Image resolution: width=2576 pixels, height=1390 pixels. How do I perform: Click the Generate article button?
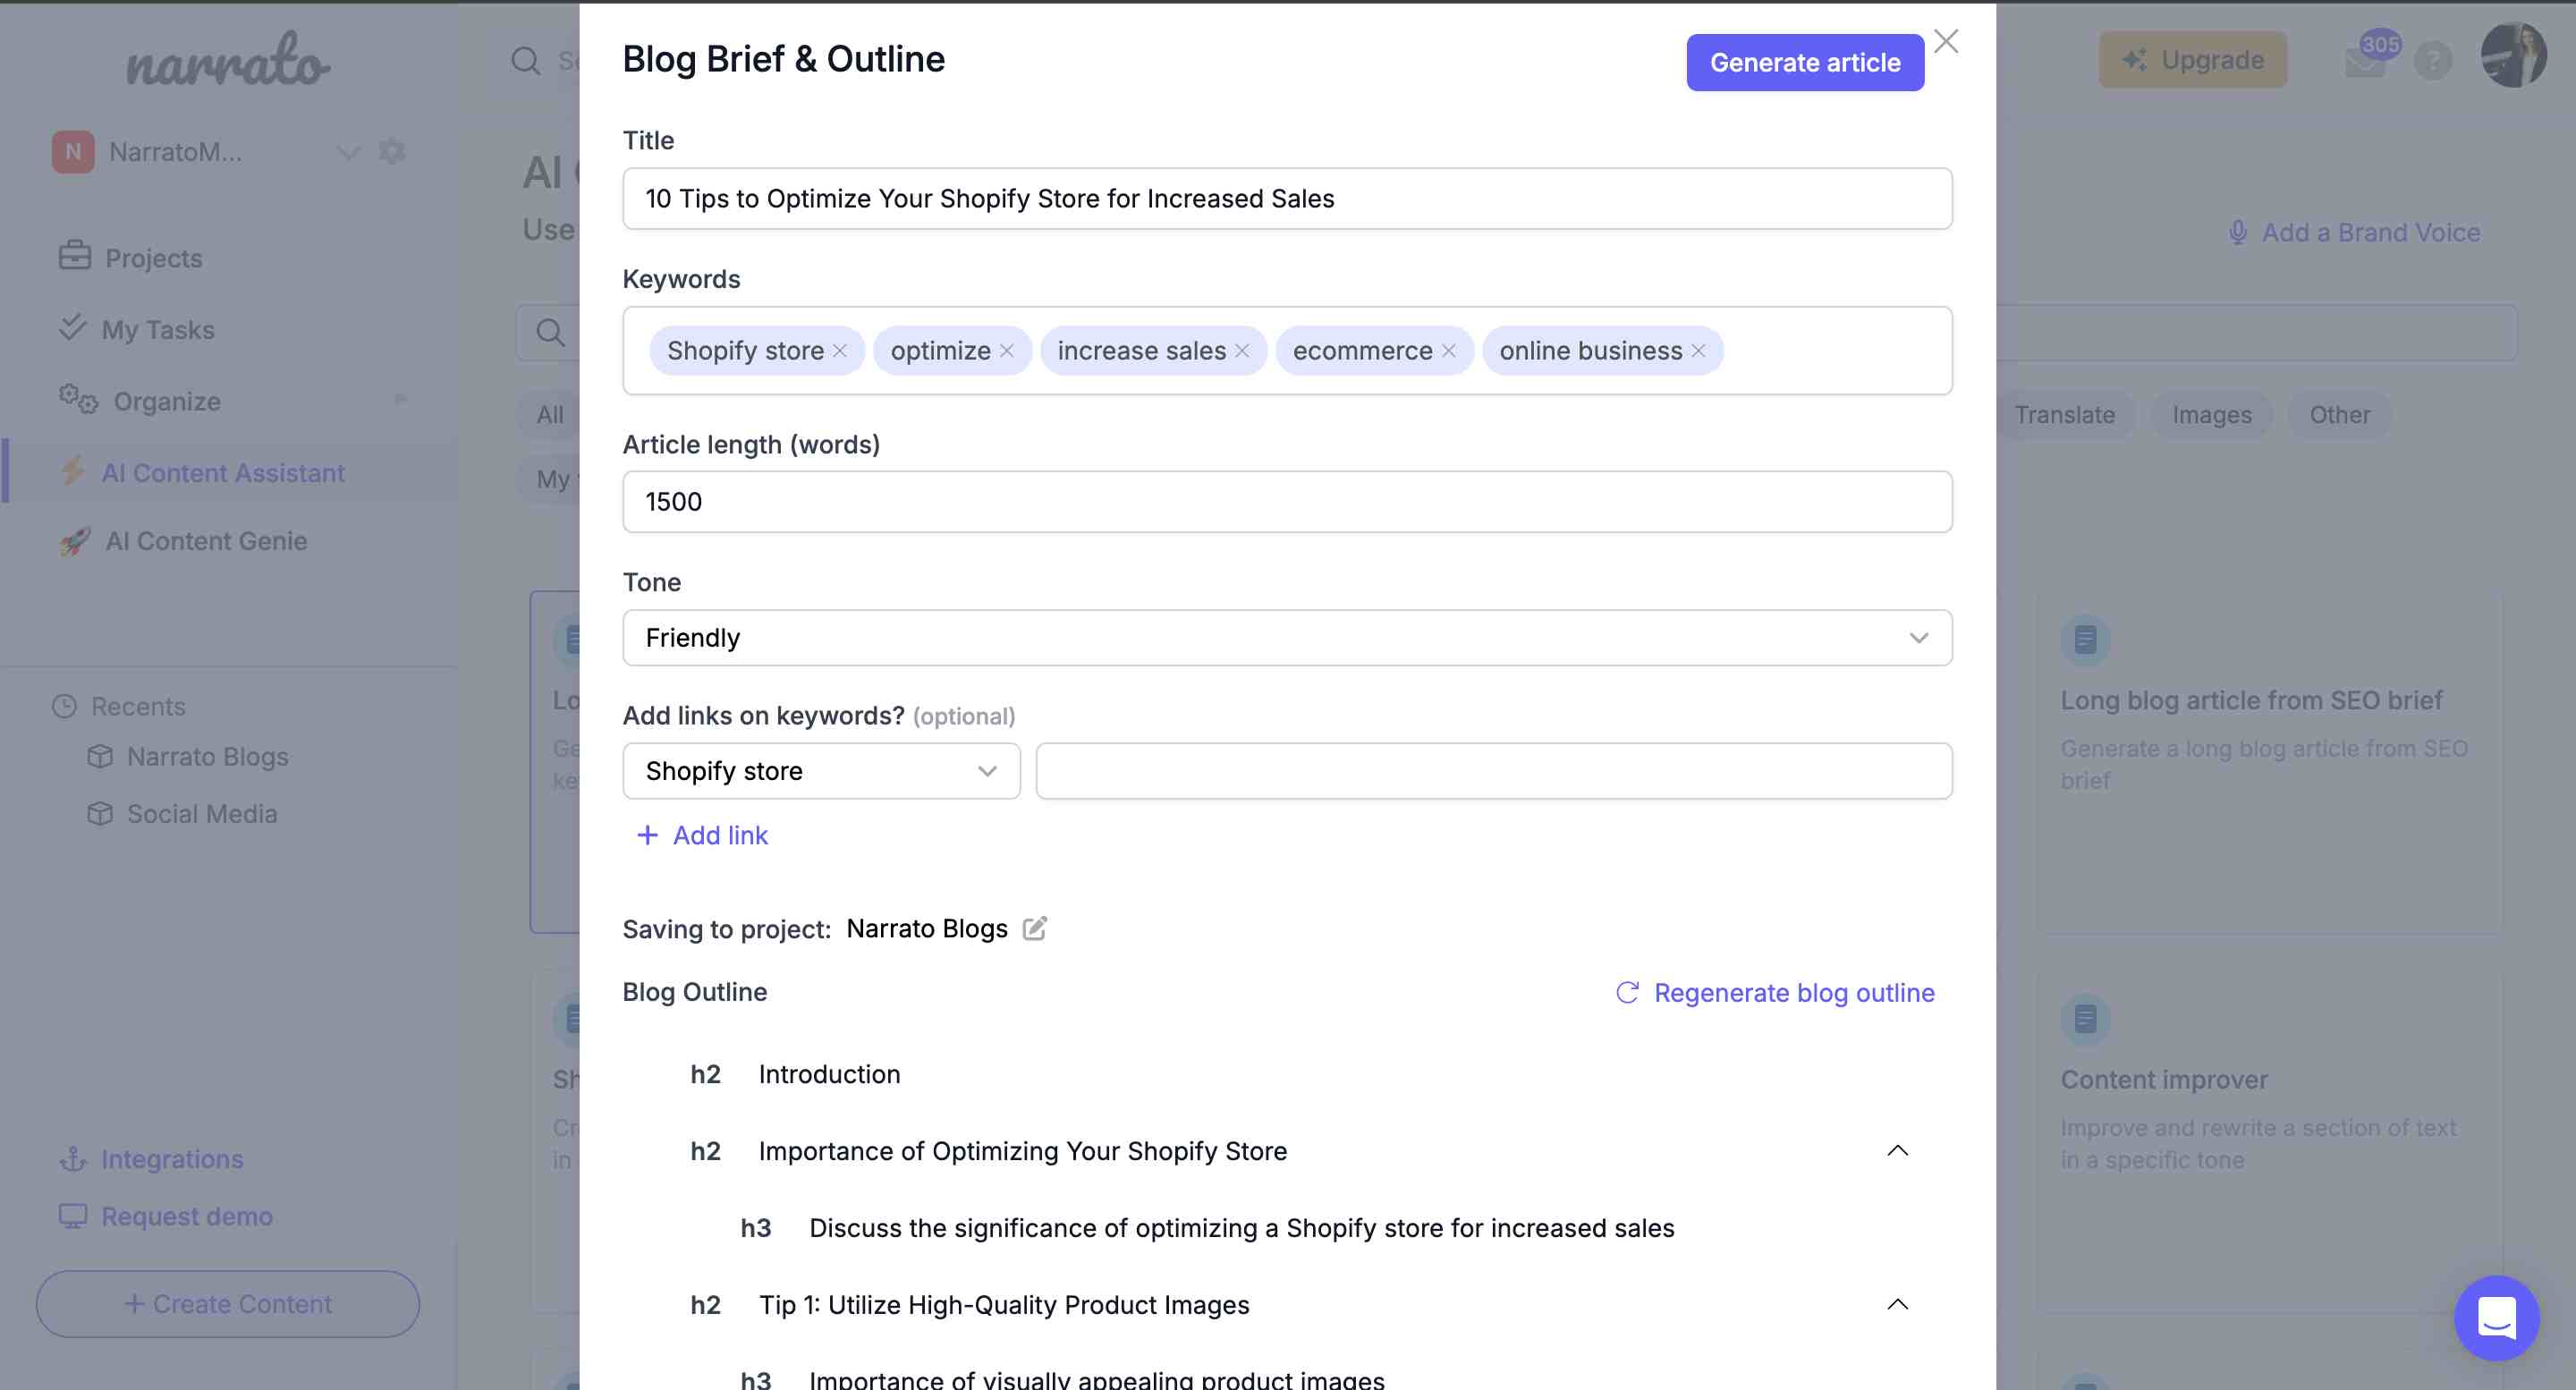1804,62
